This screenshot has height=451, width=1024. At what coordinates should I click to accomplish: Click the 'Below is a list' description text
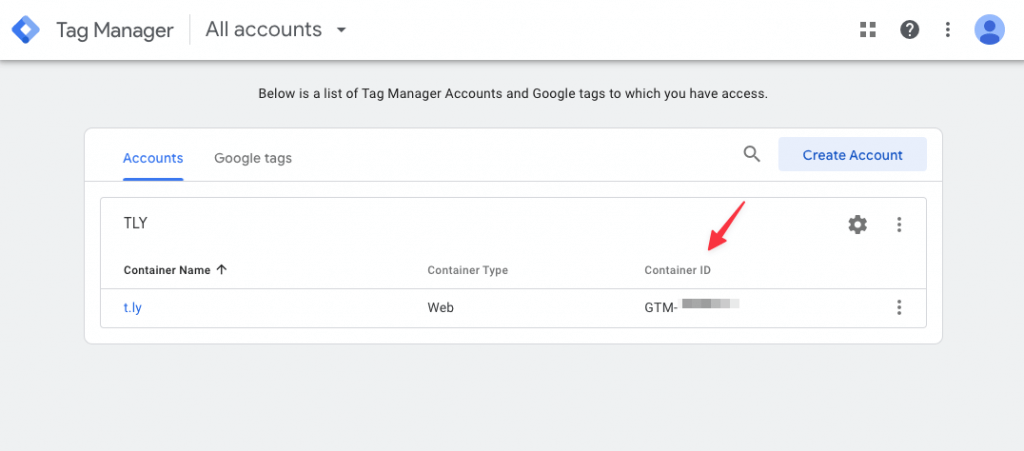tap(513, 93)
